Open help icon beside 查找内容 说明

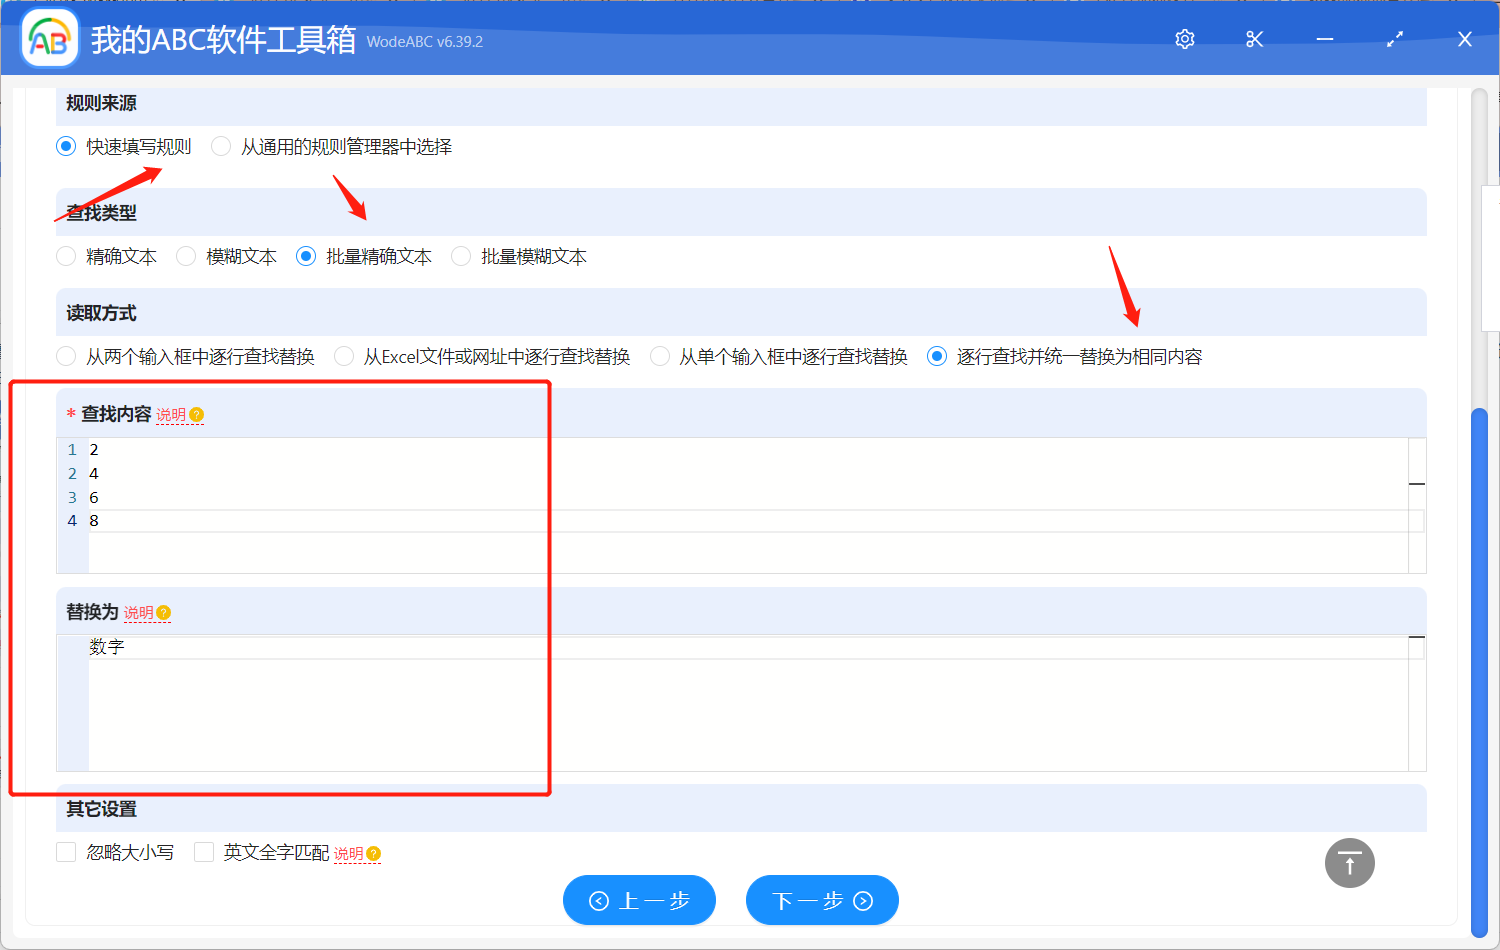pyautogui.click(x=197, y=414)
